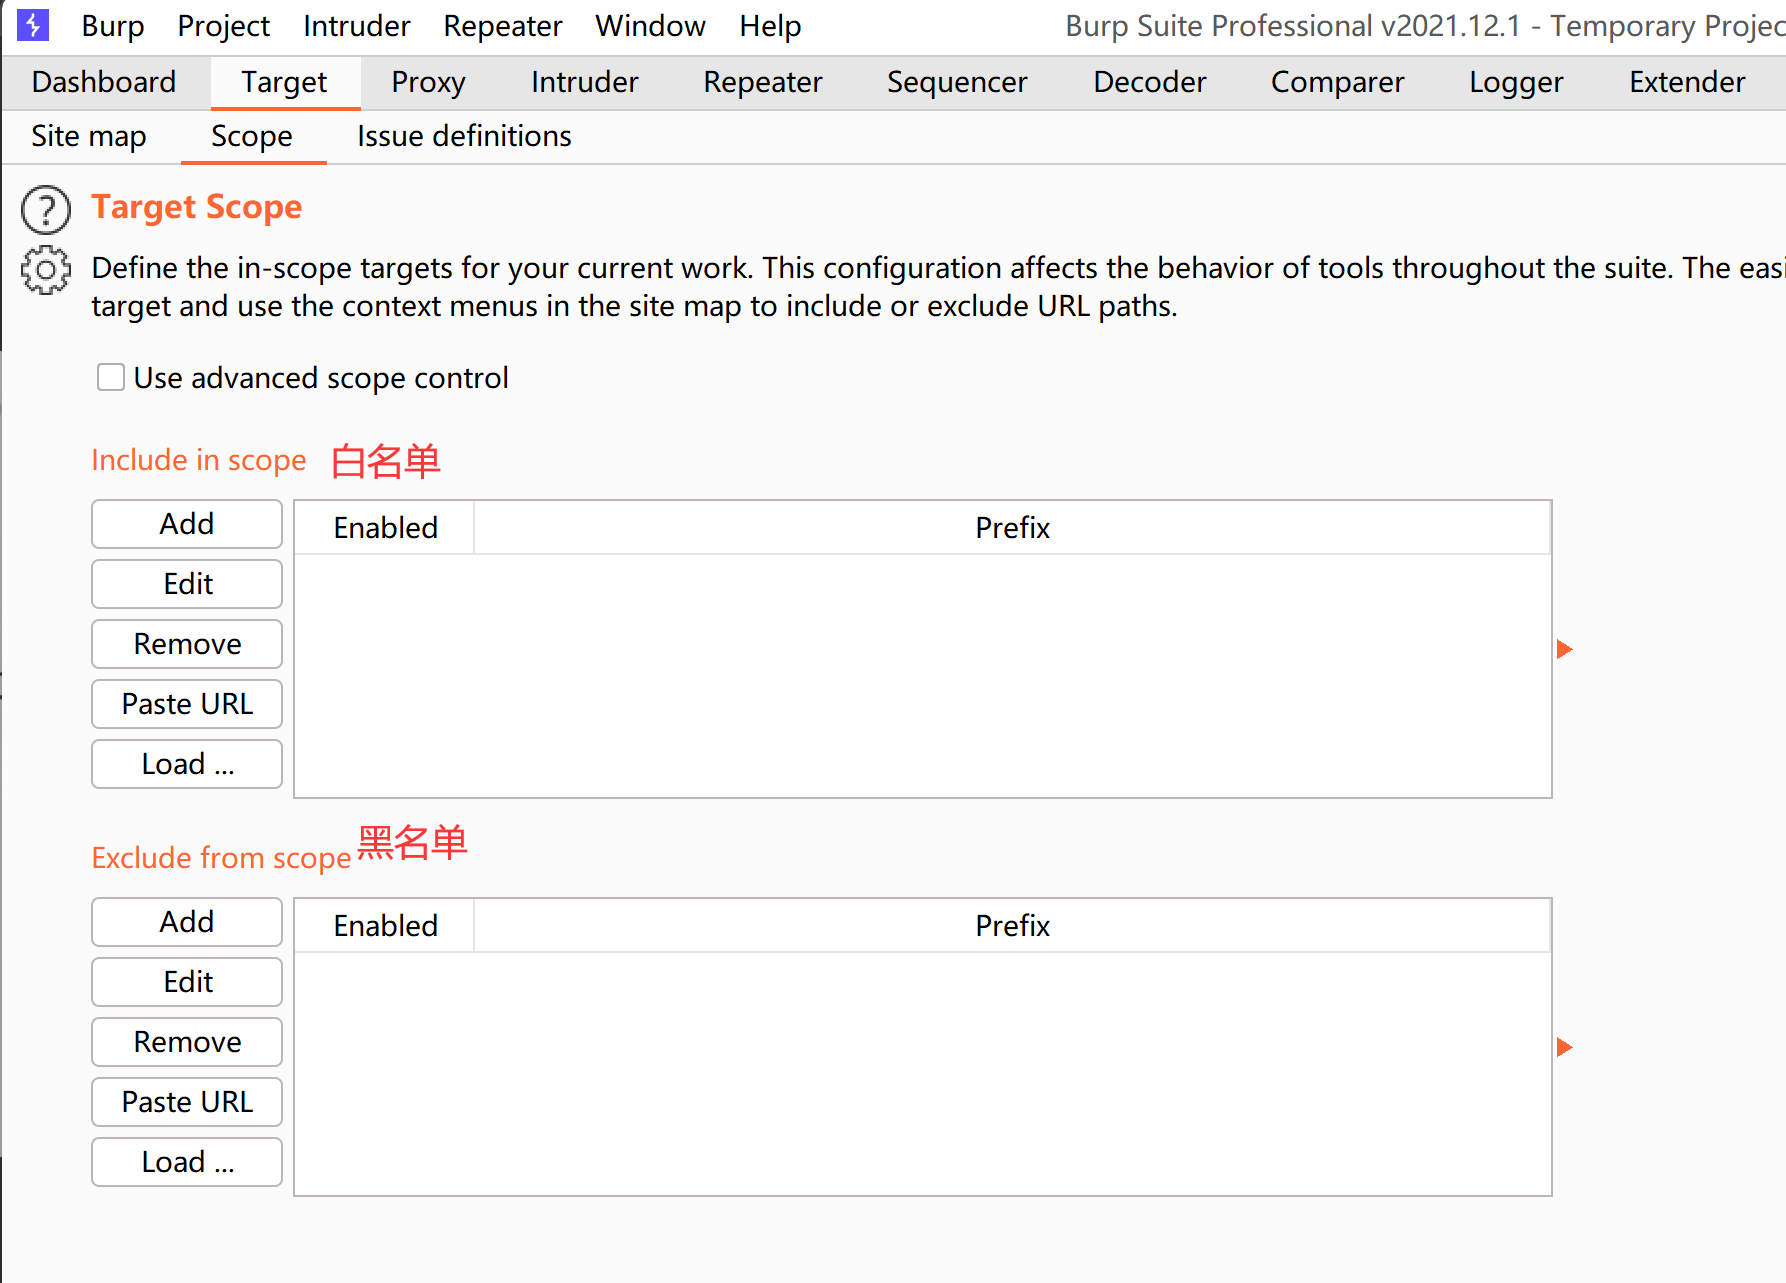Click the Include in scope section label
This screenshot has height=1283, width=1786.
199,460
